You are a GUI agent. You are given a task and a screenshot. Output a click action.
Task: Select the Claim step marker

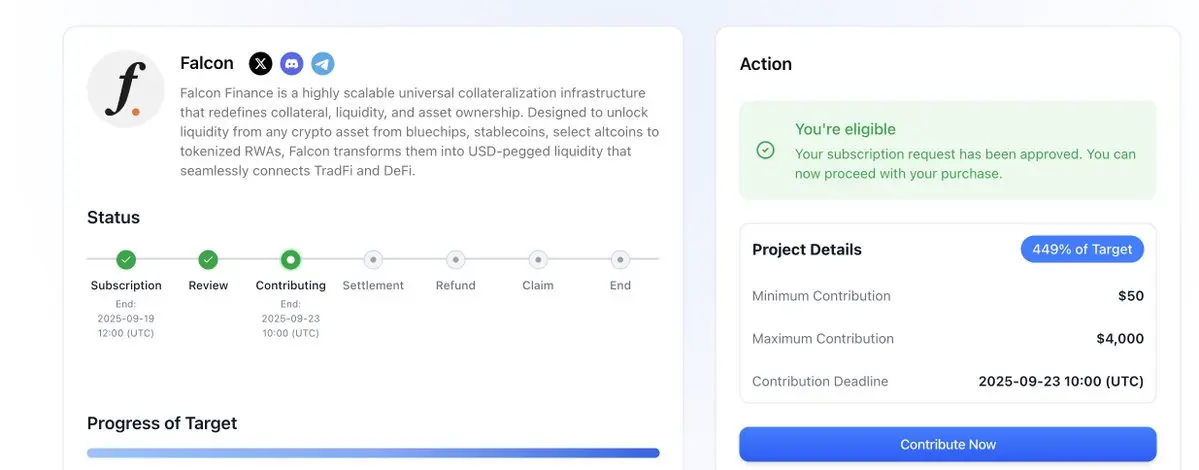[538, 260]
